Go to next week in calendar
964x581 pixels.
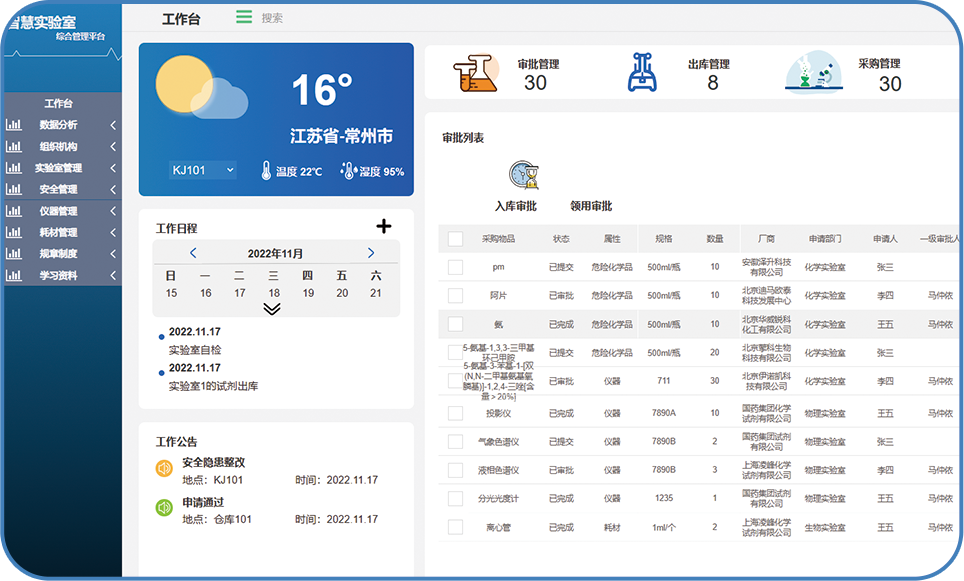(x=371, y=253)
